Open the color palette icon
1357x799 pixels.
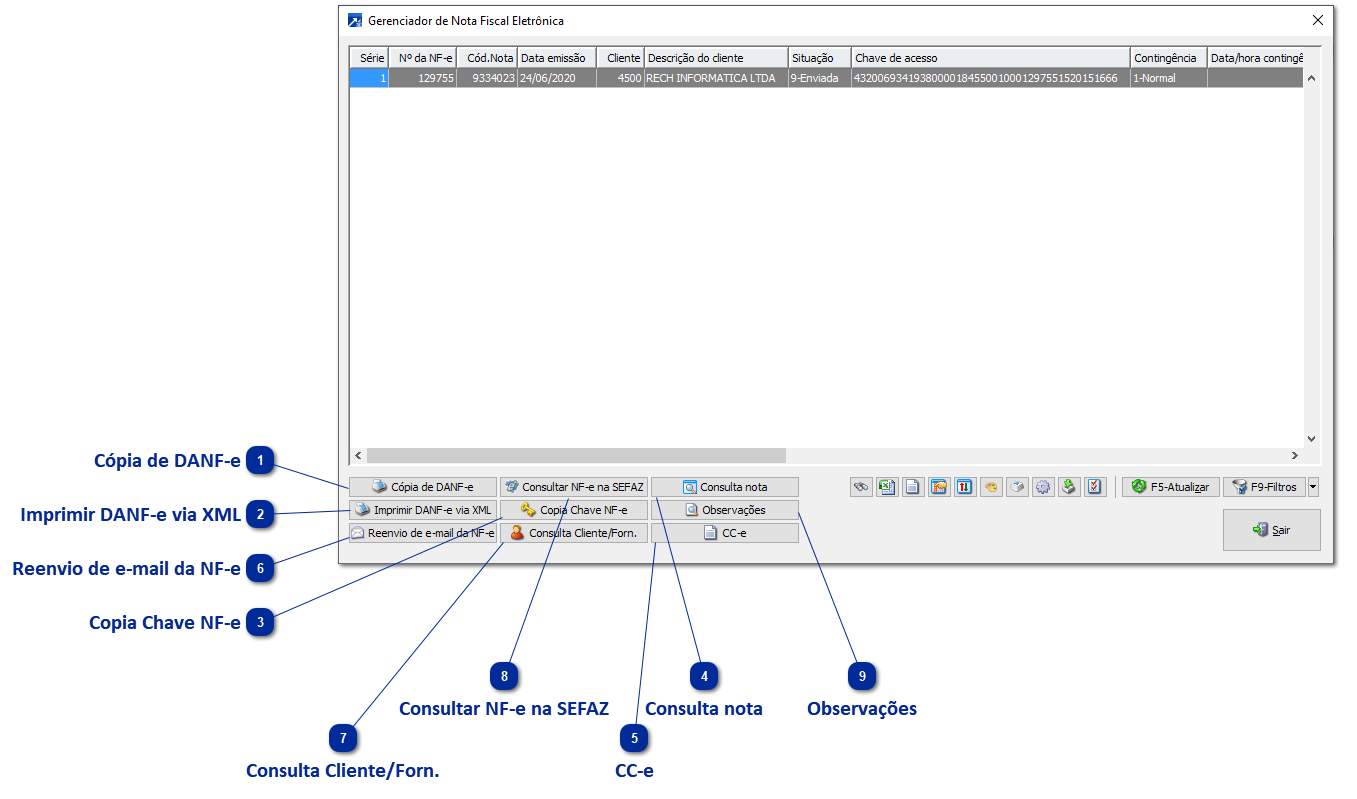(x=991, y=487)
